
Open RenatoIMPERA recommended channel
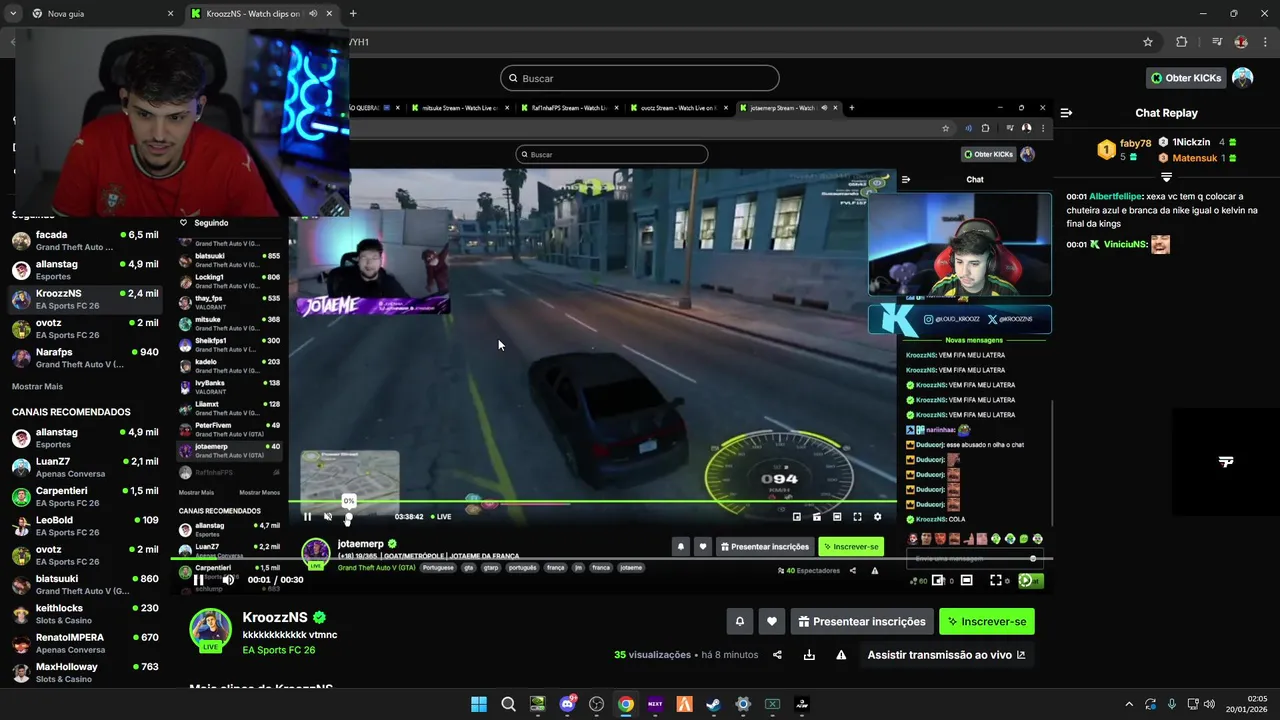pyautogui.click(x=85, y=643)
